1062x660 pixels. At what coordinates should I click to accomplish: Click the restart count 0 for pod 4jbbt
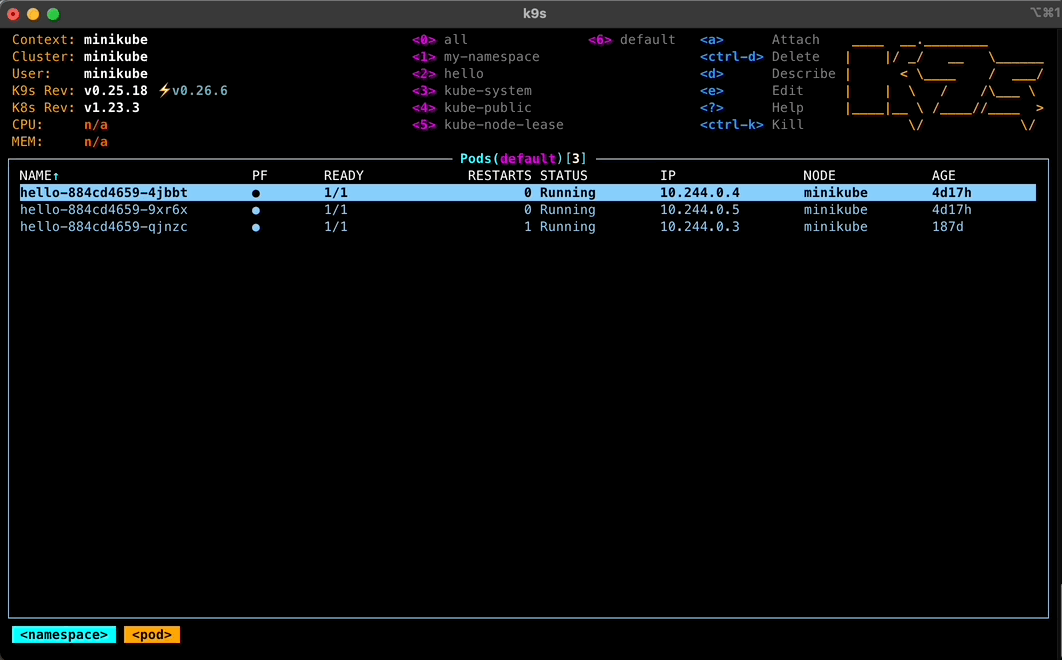pyautogui.click(x=528, y=193)
